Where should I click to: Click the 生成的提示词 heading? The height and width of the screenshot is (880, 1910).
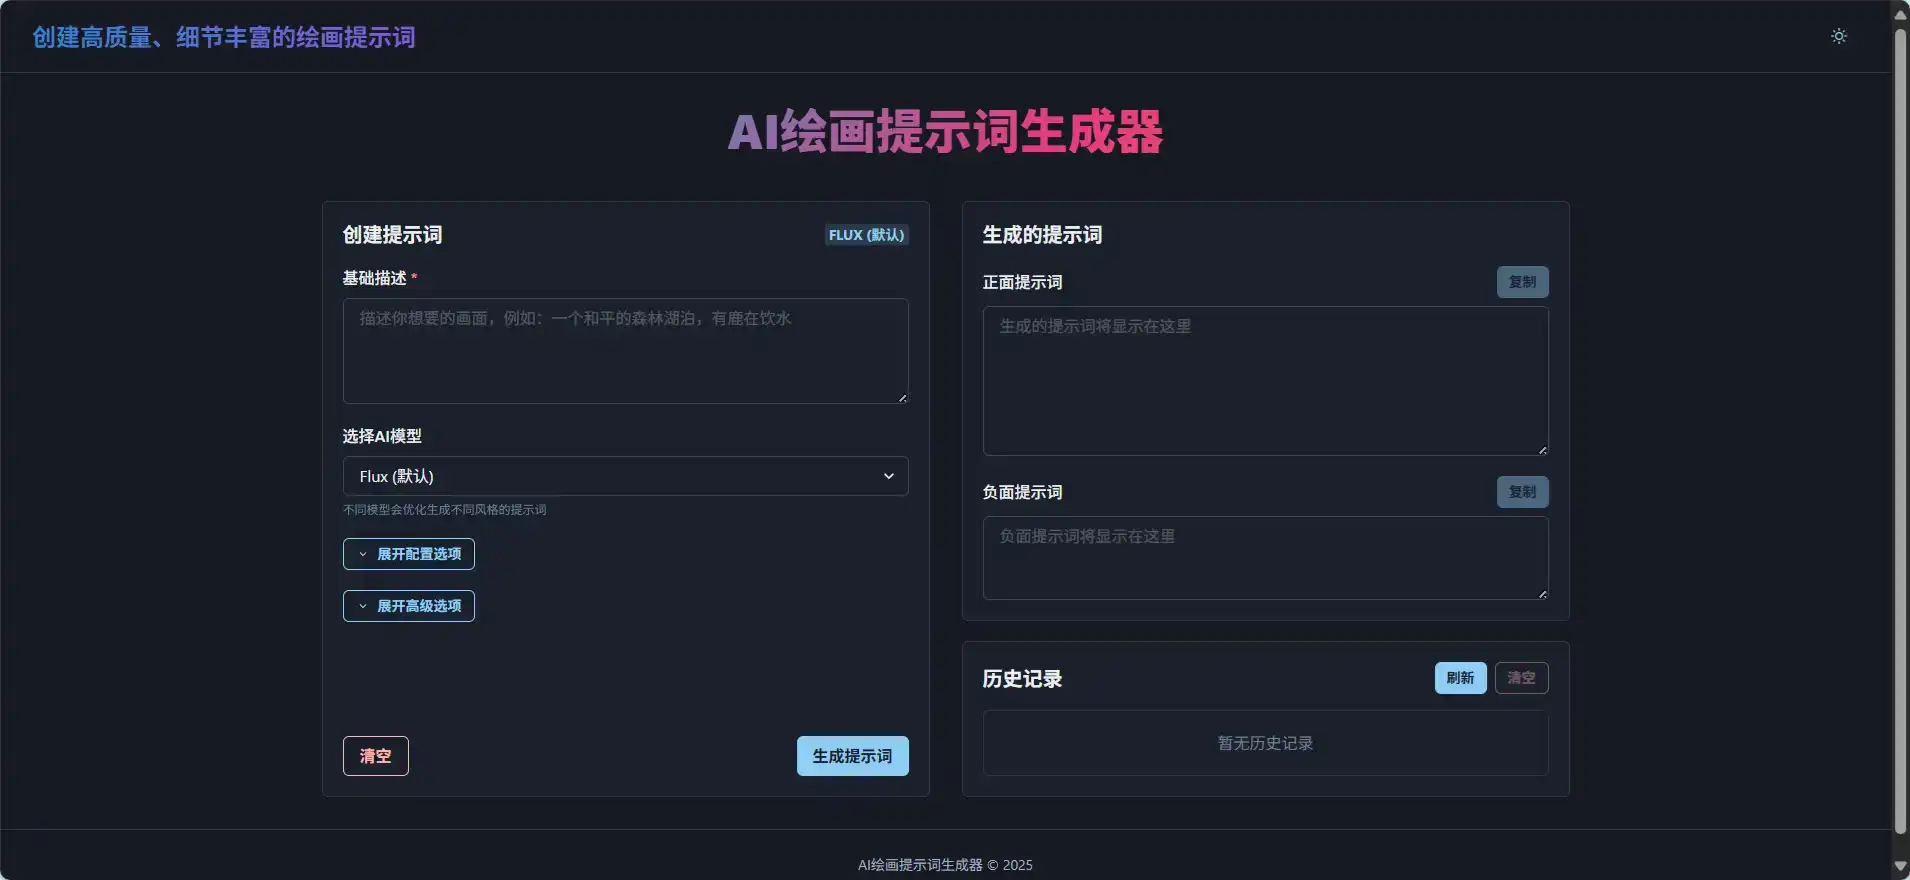pyautogui.click(x=1042, y=235)
